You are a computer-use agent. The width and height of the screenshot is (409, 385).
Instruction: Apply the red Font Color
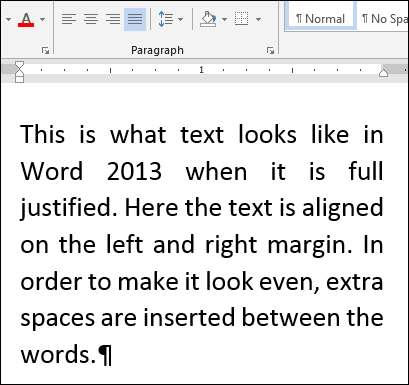point(26,19)
